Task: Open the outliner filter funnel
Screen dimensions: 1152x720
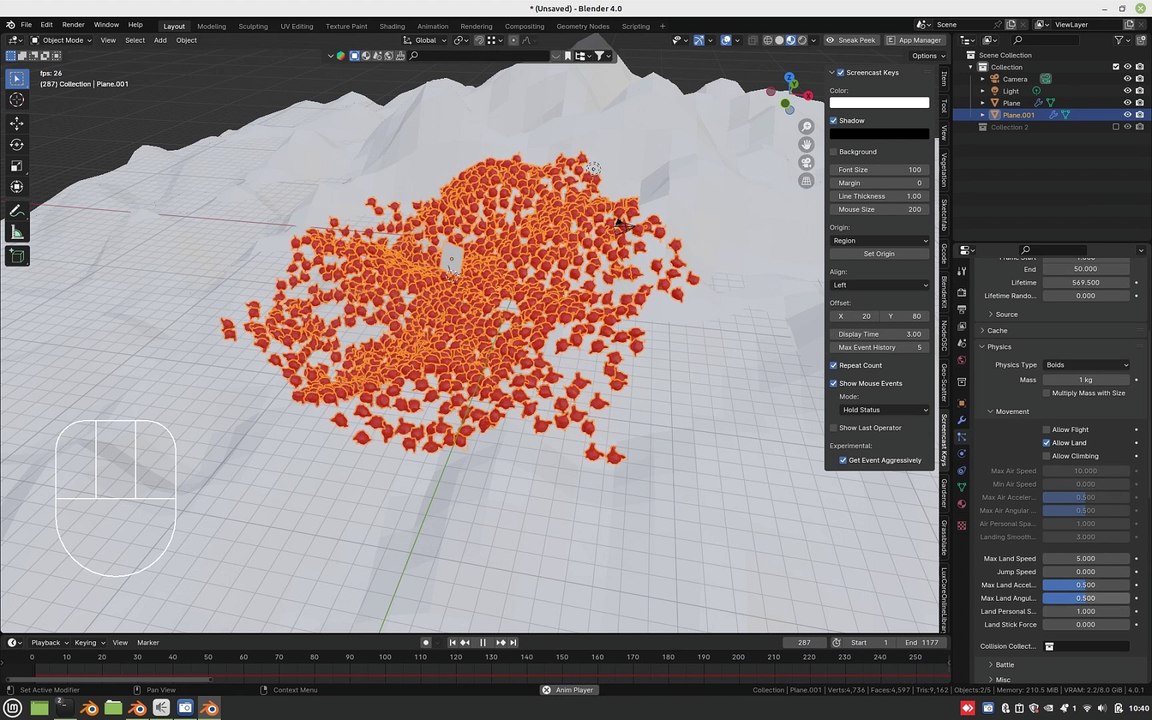Action: point(1118,40)
